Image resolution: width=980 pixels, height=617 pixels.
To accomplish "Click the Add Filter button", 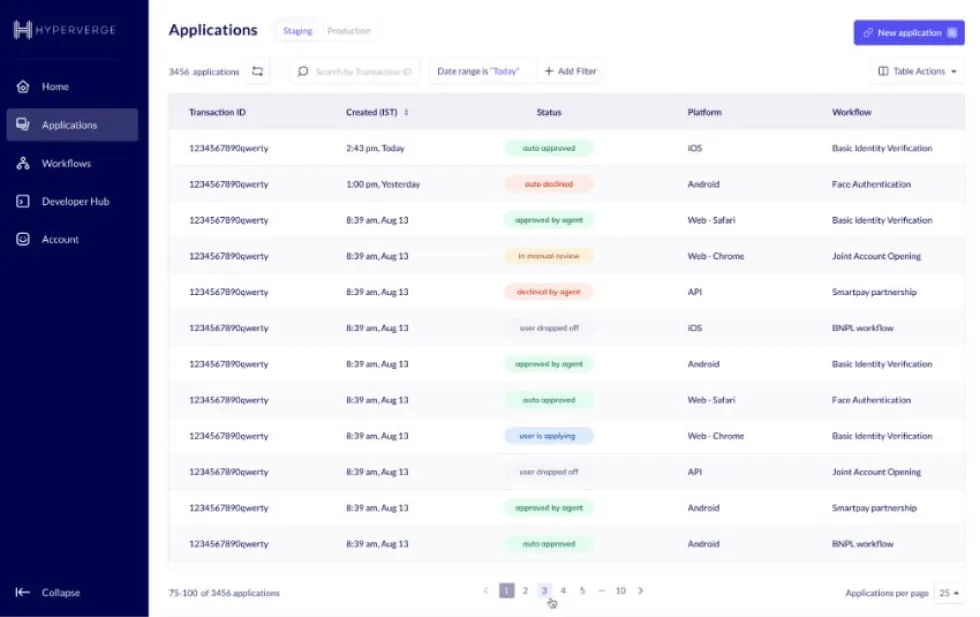I will 570,71.
